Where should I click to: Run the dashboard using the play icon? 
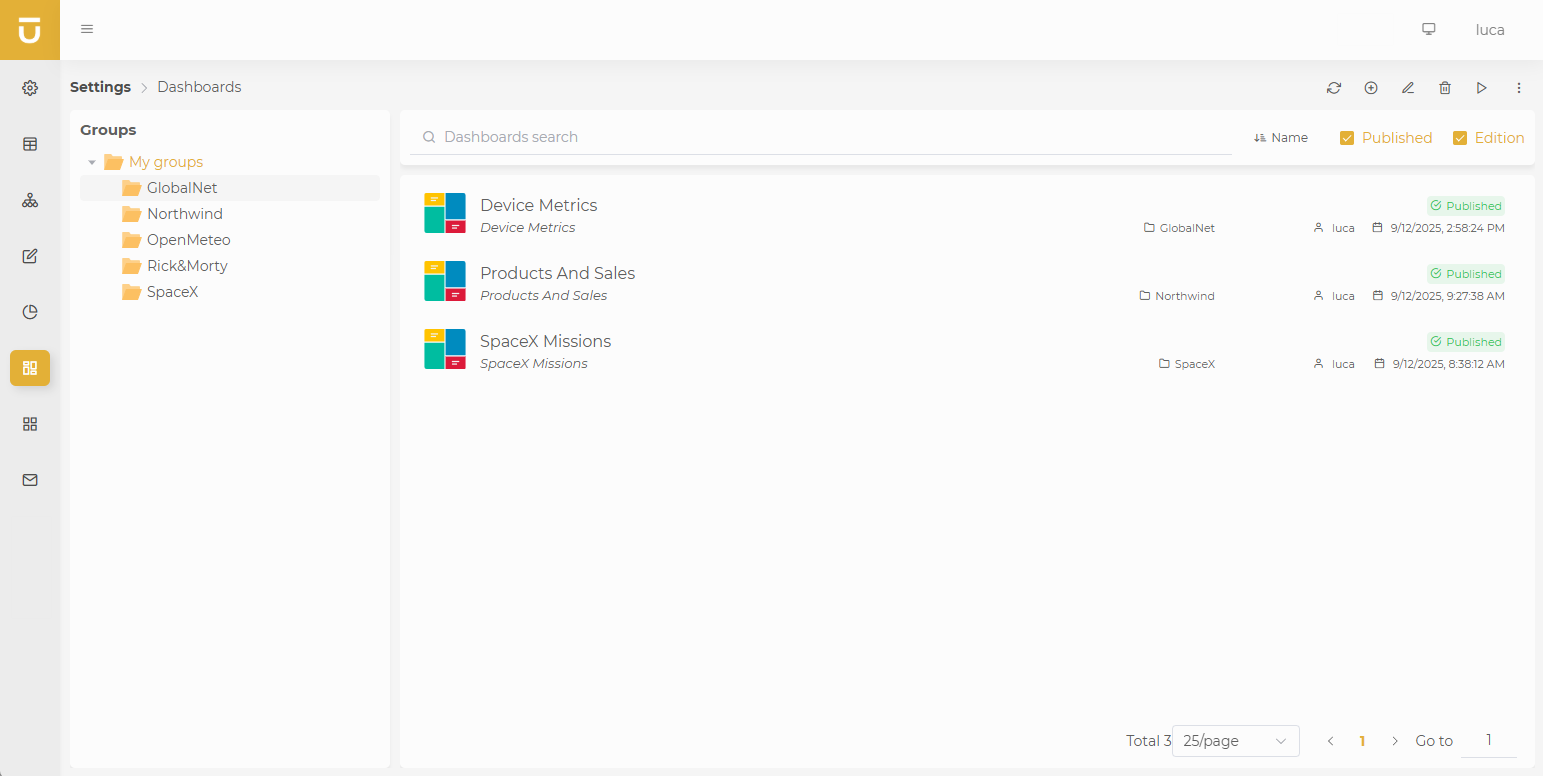coord(1482,88)
